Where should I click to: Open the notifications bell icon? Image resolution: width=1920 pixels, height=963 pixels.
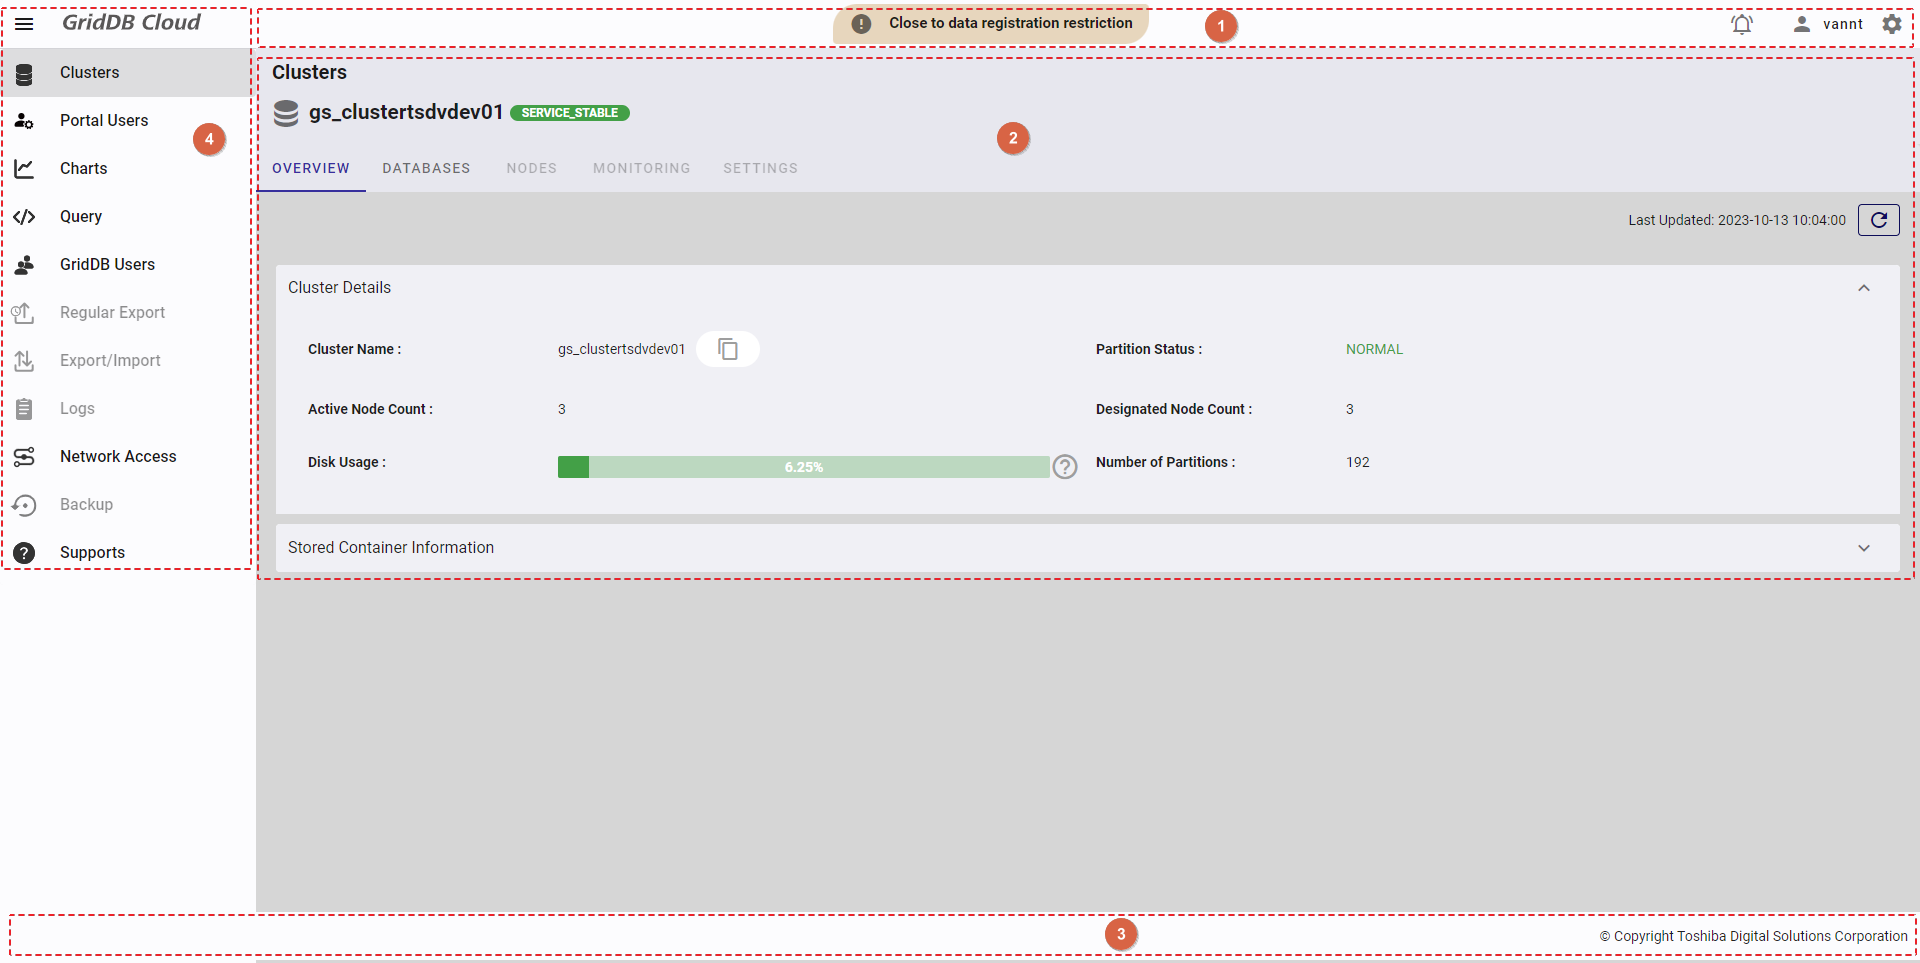point(1742,24)
